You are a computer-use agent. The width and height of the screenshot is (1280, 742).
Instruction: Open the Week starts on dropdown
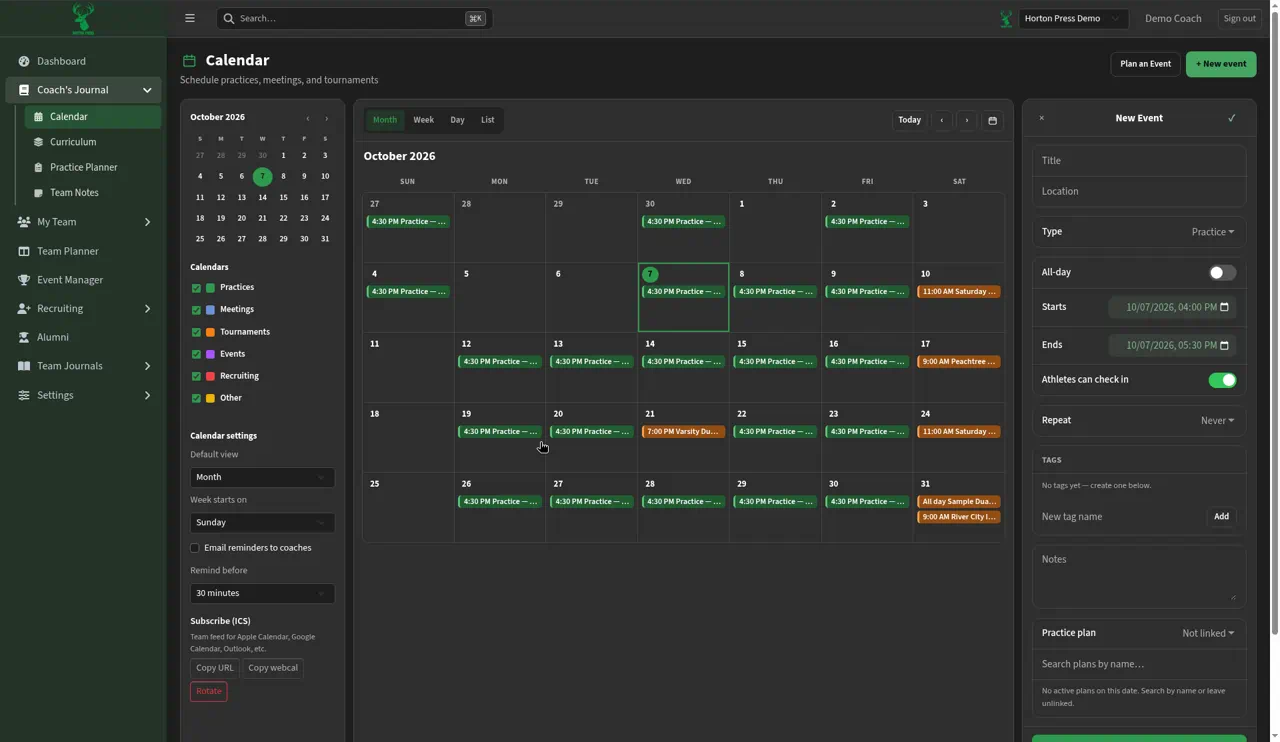262,522
